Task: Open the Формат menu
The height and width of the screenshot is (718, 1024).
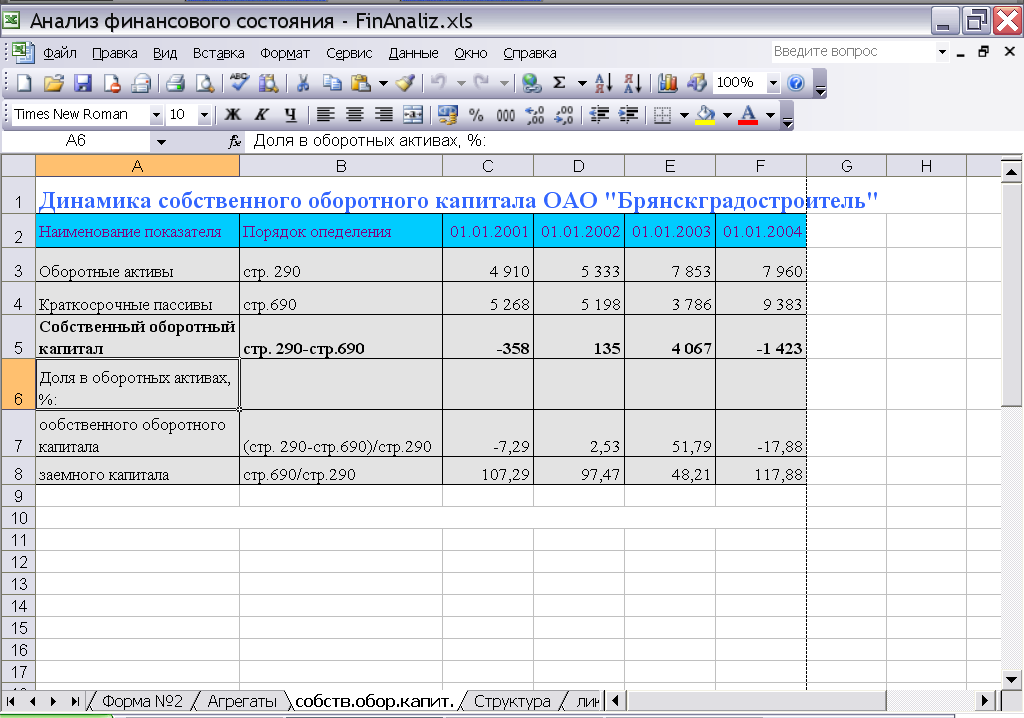Action: (285, 53)
